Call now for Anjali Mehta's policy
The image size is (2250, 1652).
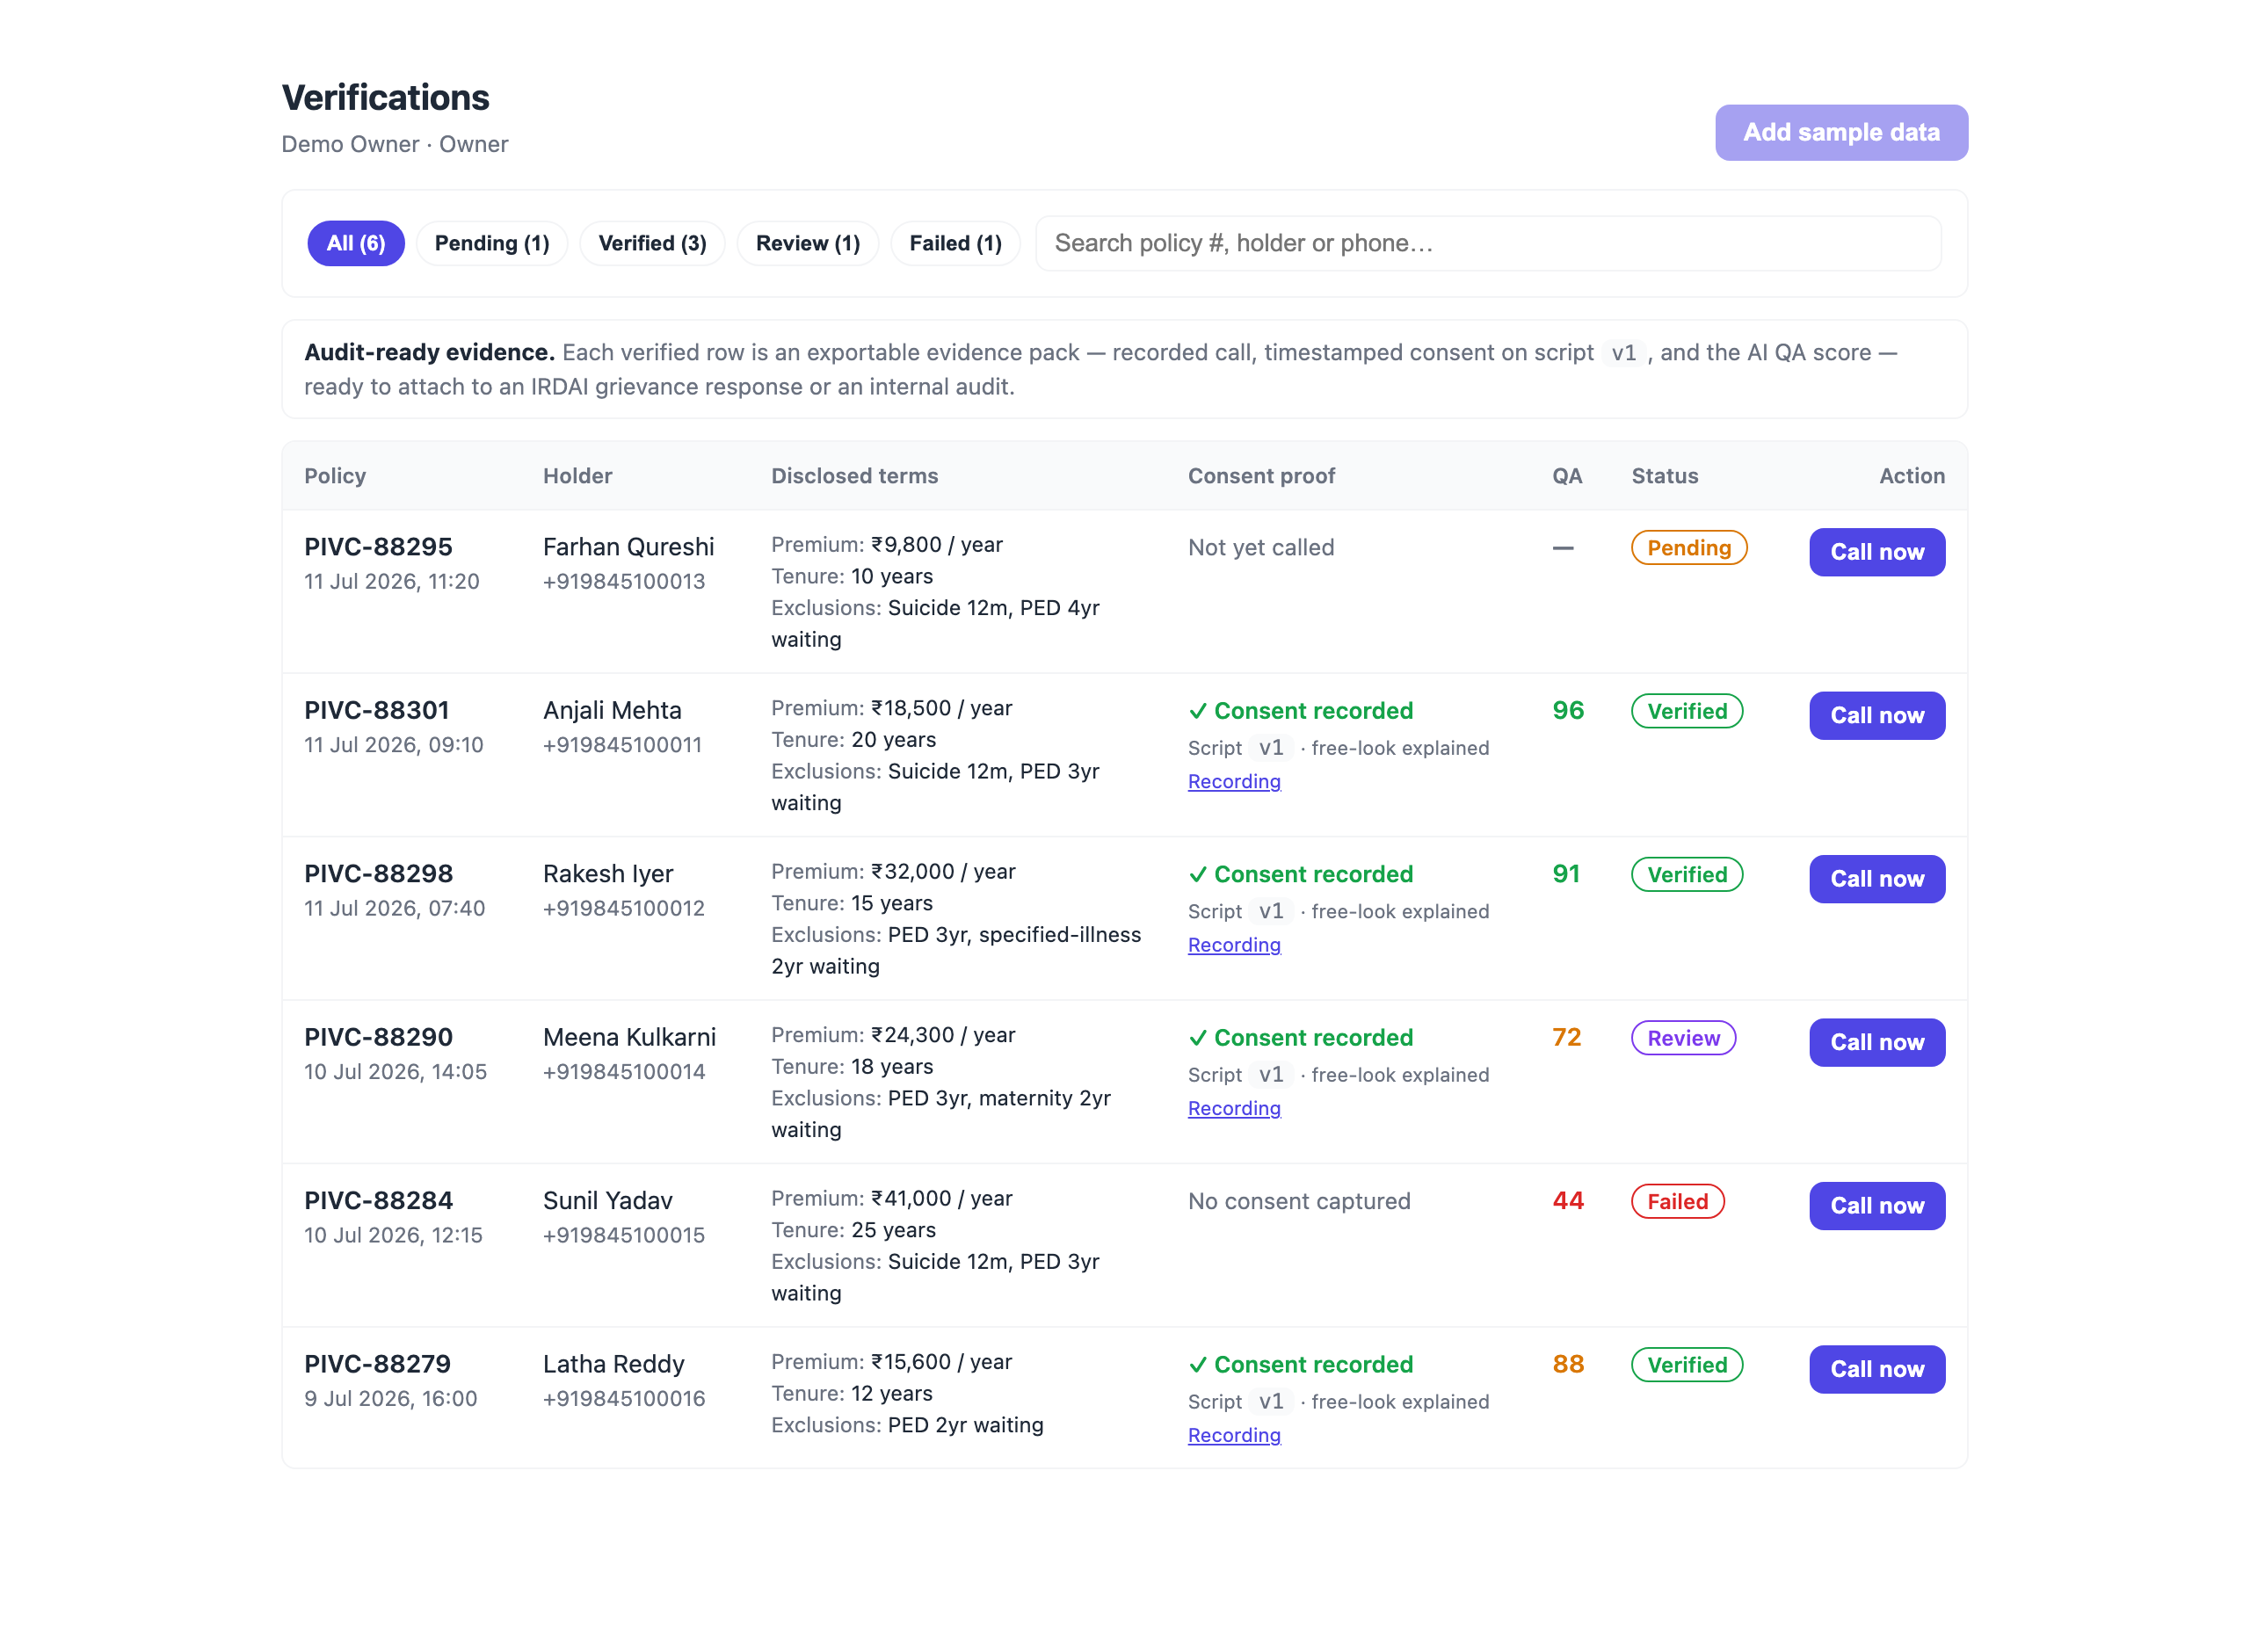pos(1876,715)
